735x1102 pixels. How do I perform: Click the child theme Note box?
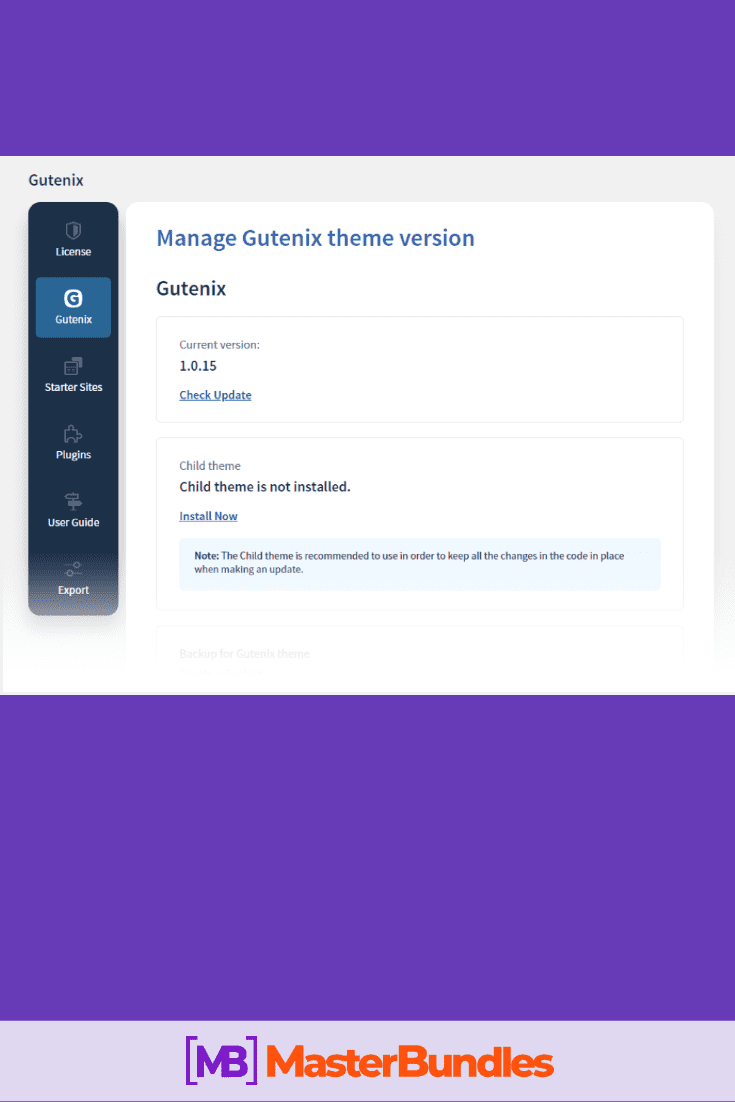coord(419,564)
